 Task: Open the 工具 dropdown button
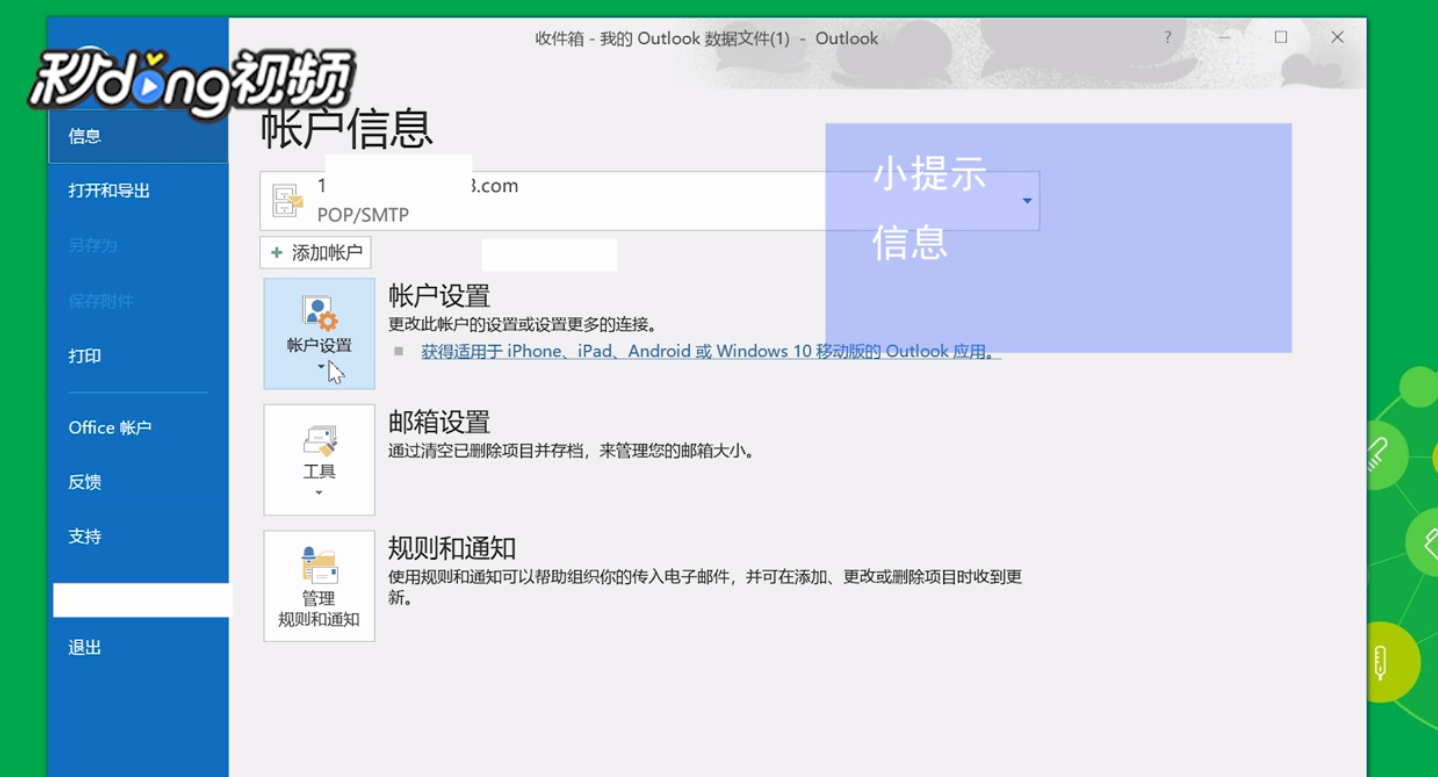(x=319, y=460)
